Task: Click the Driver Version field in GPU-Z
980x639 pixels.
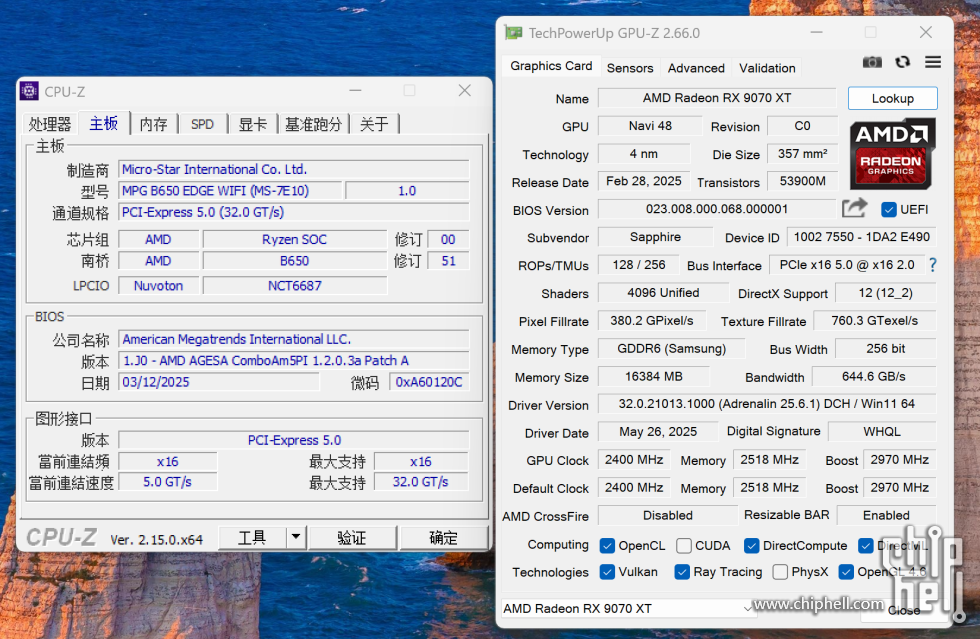Action: tap(767, 404)
